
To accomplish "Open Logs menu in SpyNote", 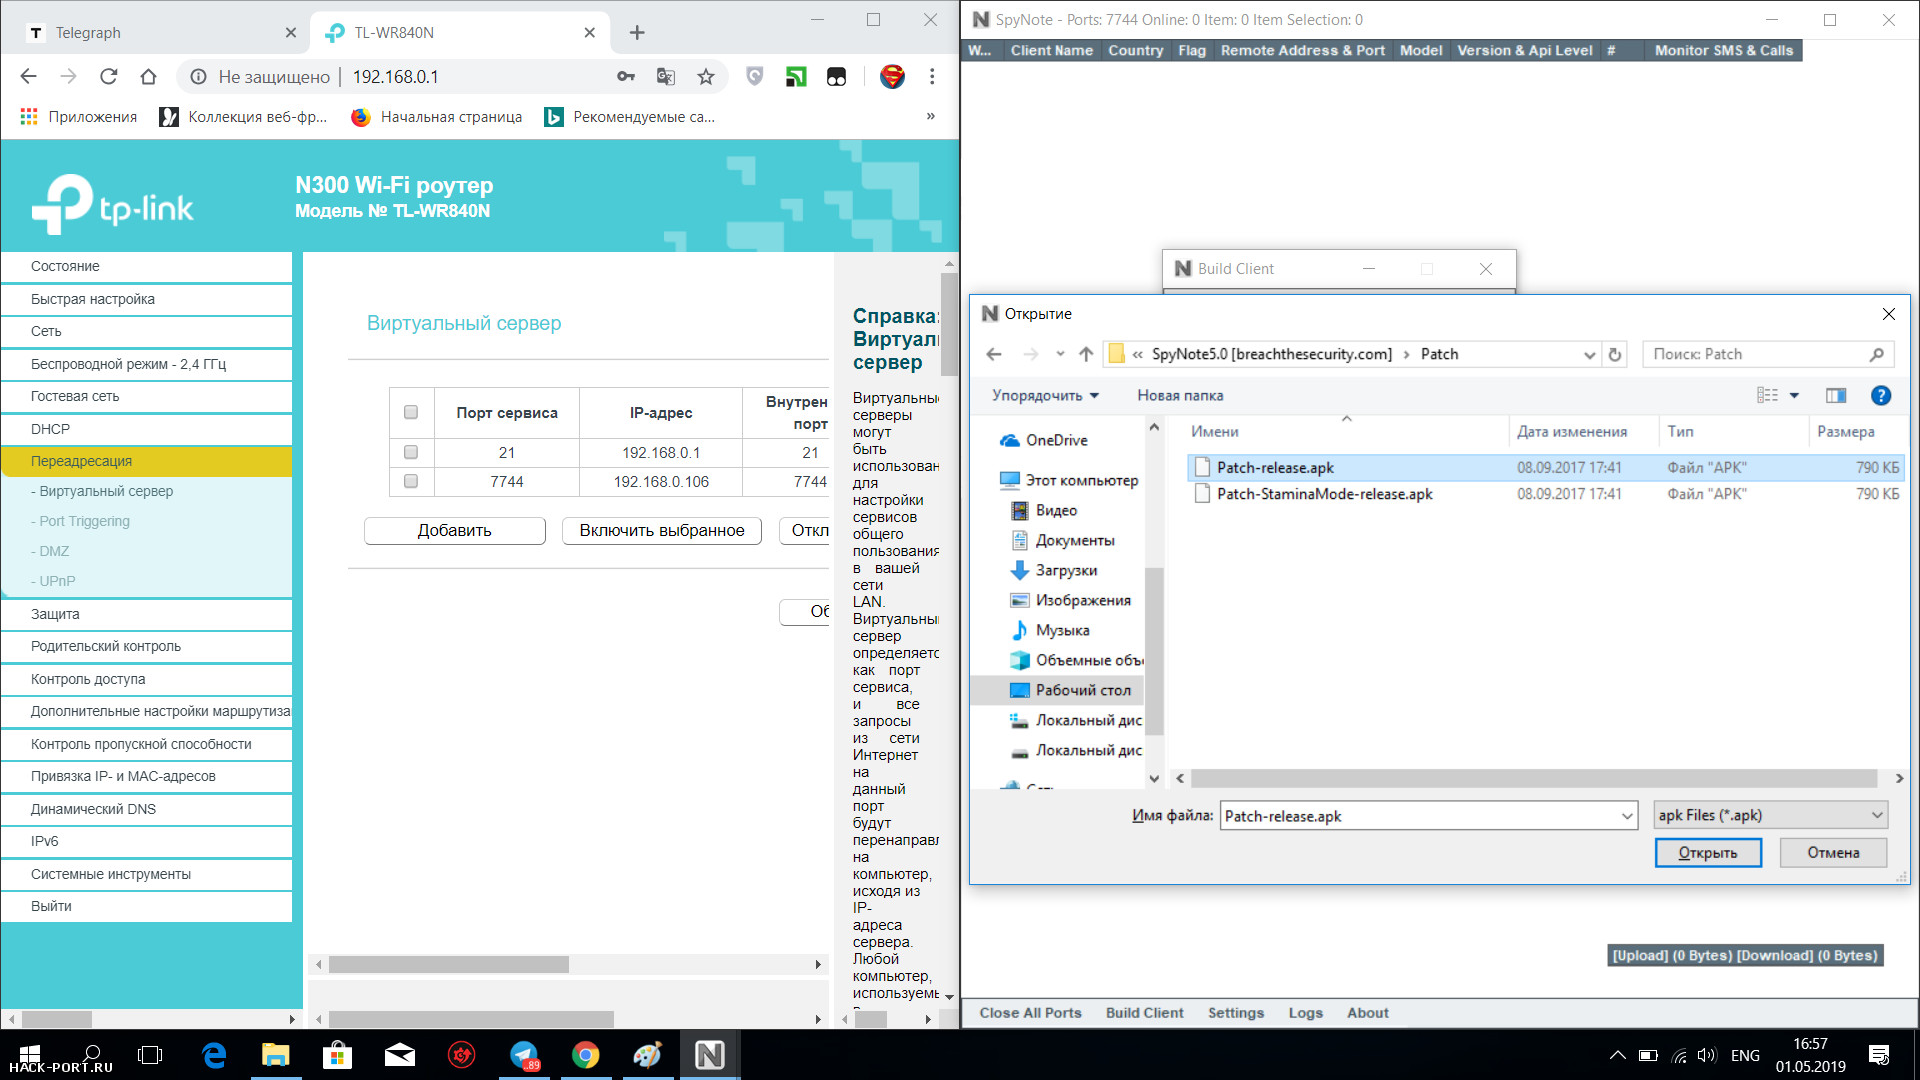I will [1305, 1013].
